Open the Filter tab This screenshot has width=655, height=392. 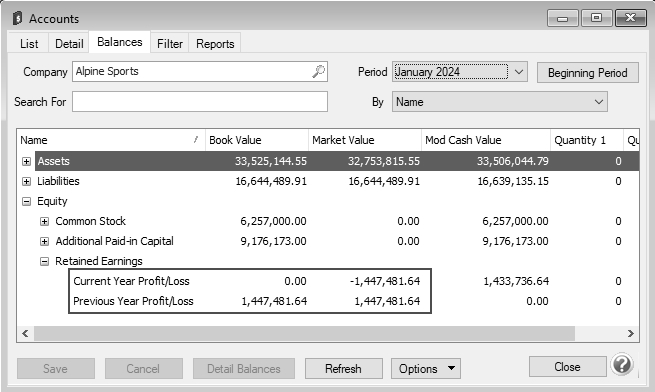click(170, 43)
